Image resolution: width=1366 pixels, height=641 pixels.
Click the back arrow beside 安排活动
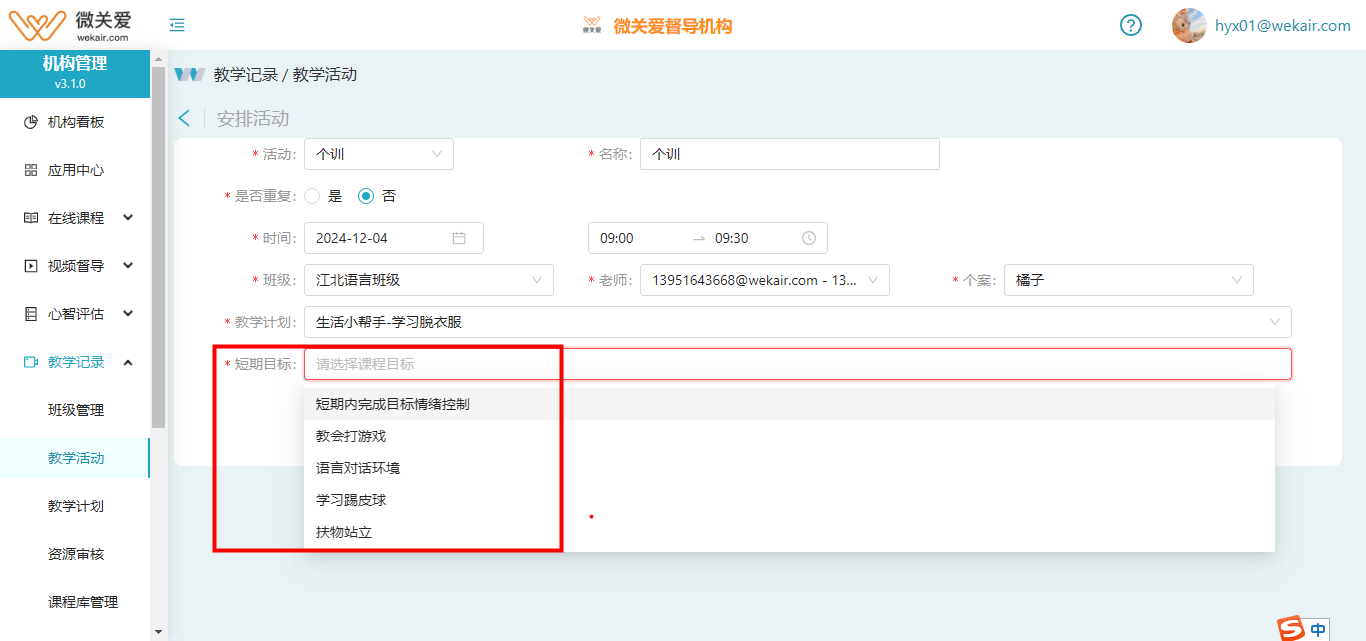click(x=184, y=118)
